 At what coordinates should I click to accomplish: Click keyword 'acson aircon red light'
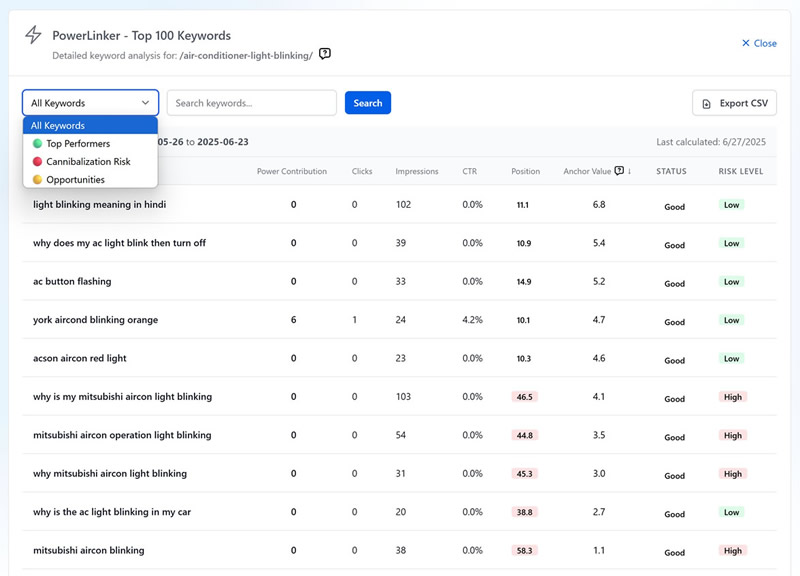pos(80,358)
